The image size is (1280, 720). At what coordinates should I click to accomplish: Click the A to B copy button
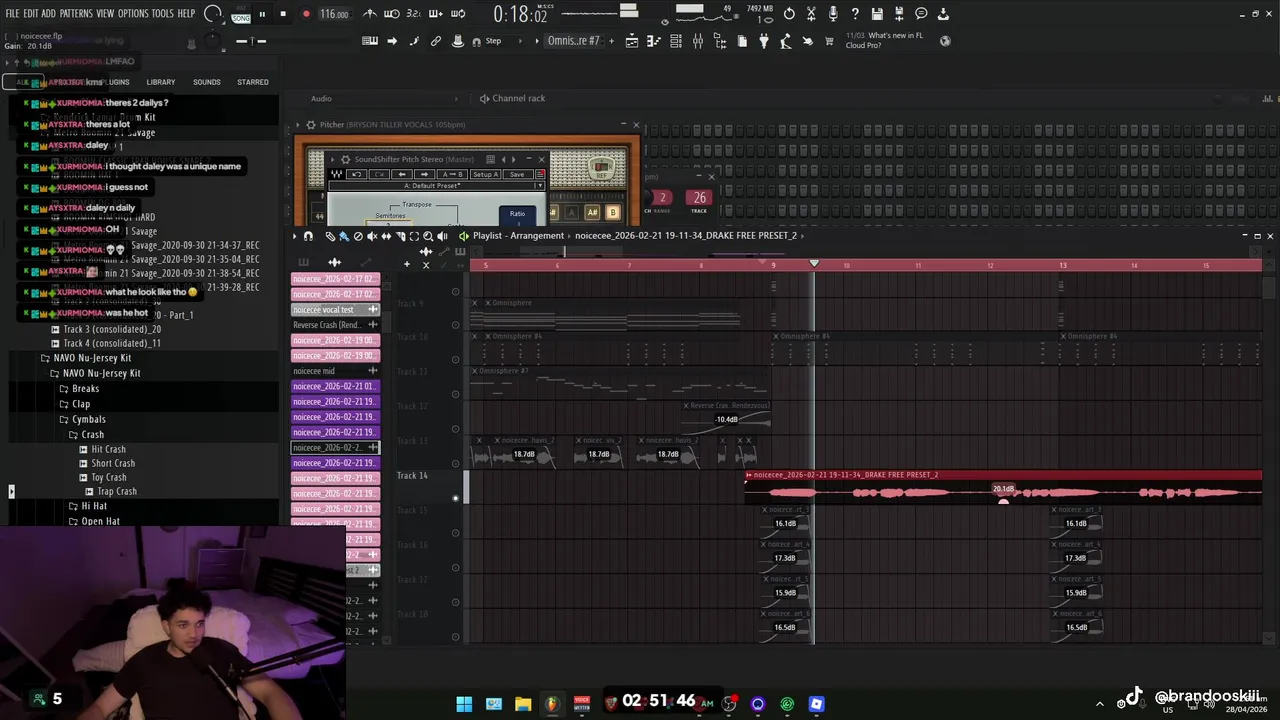click(x=452, y=174)
